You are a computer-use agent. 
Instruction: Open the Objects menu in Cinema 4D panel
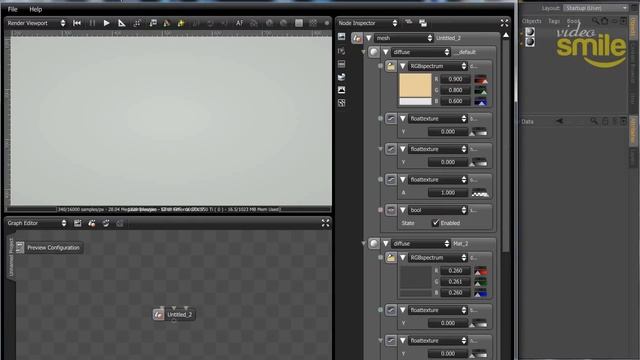tap(531, 21)
